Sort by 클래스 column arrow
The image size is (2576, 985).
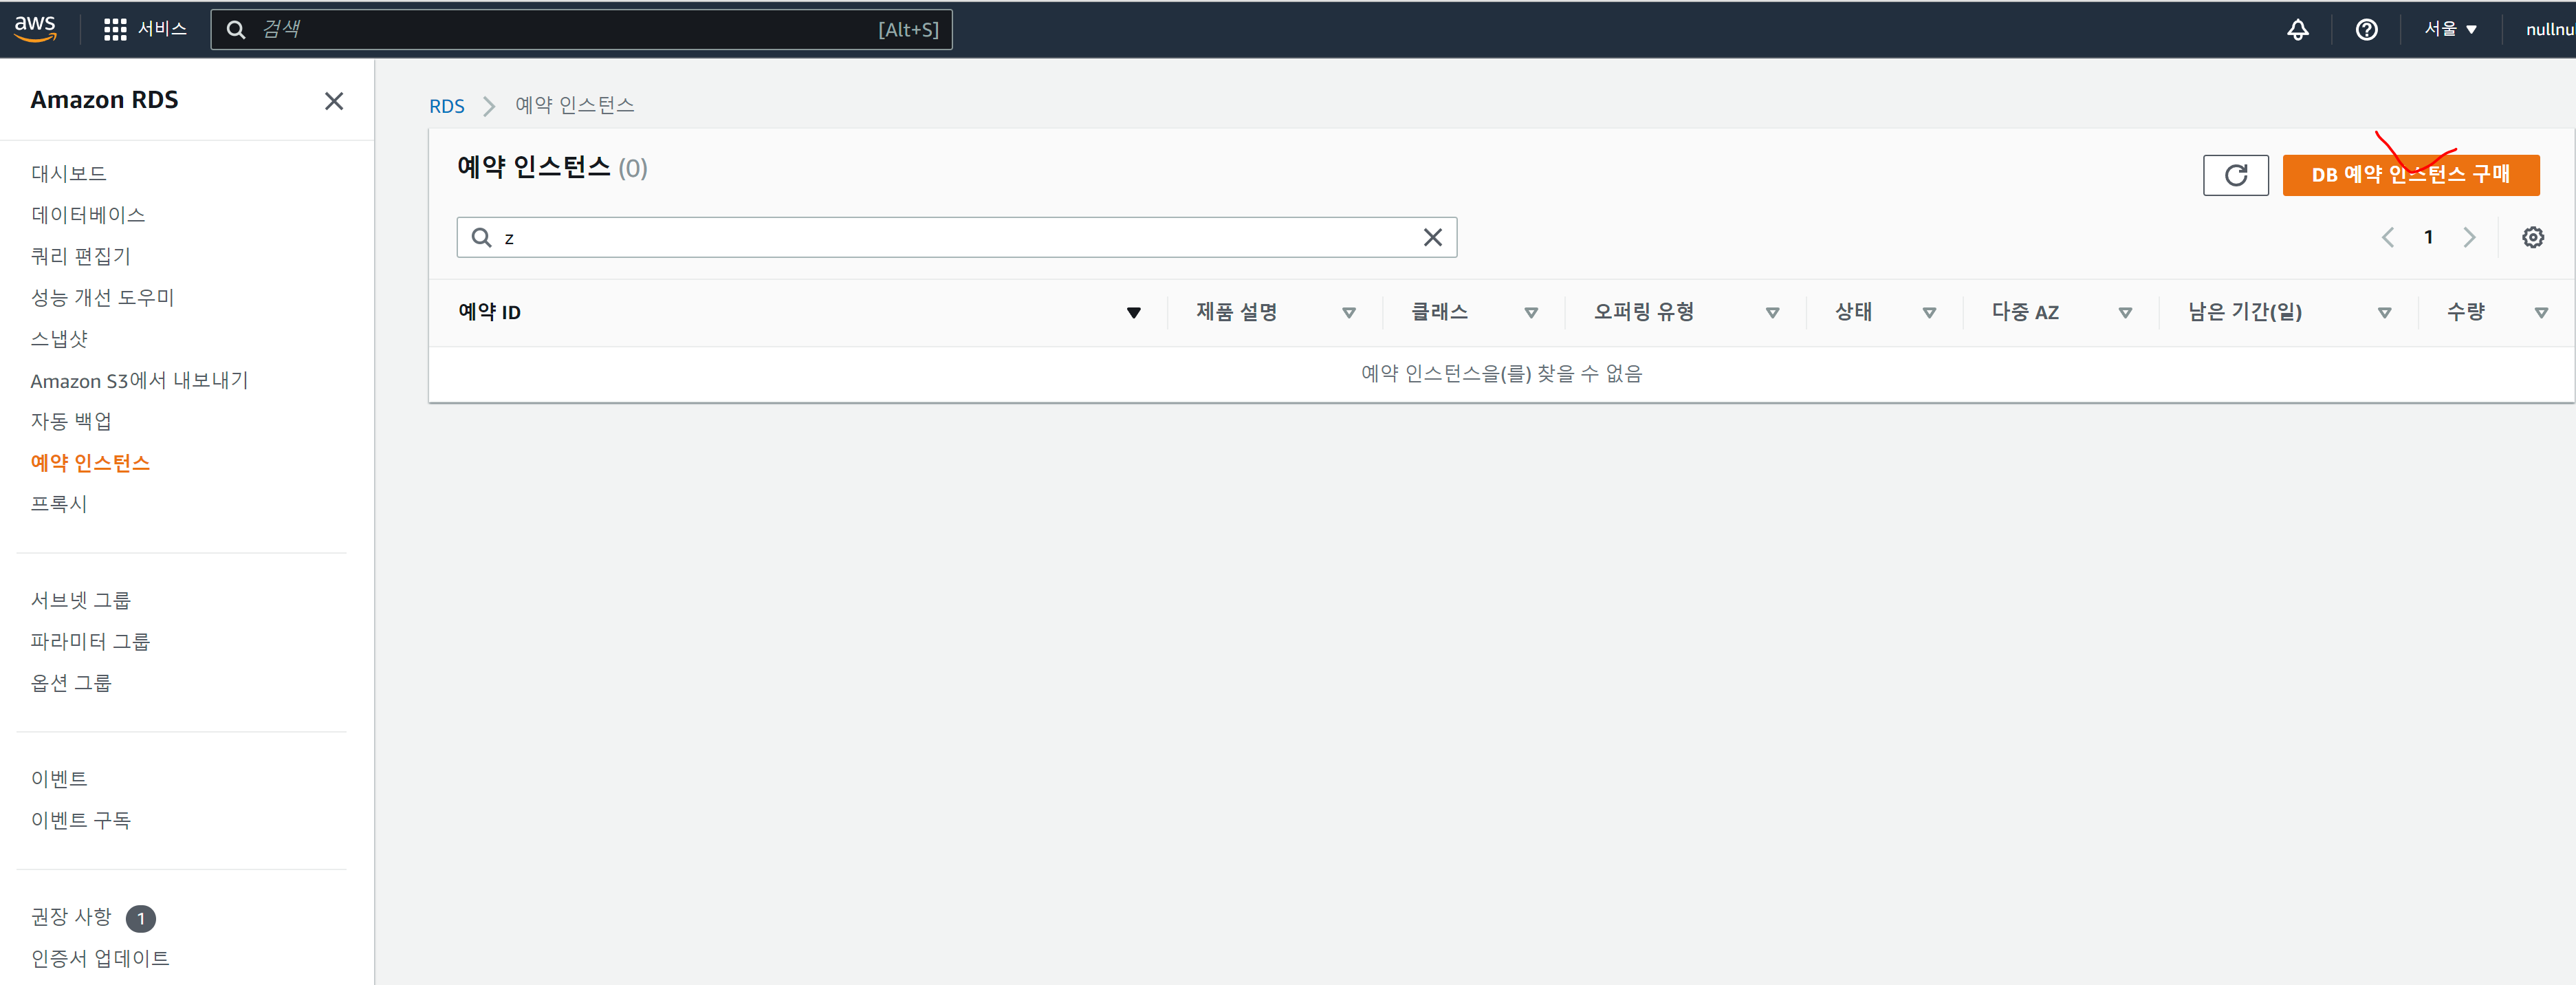[1530, 312]
